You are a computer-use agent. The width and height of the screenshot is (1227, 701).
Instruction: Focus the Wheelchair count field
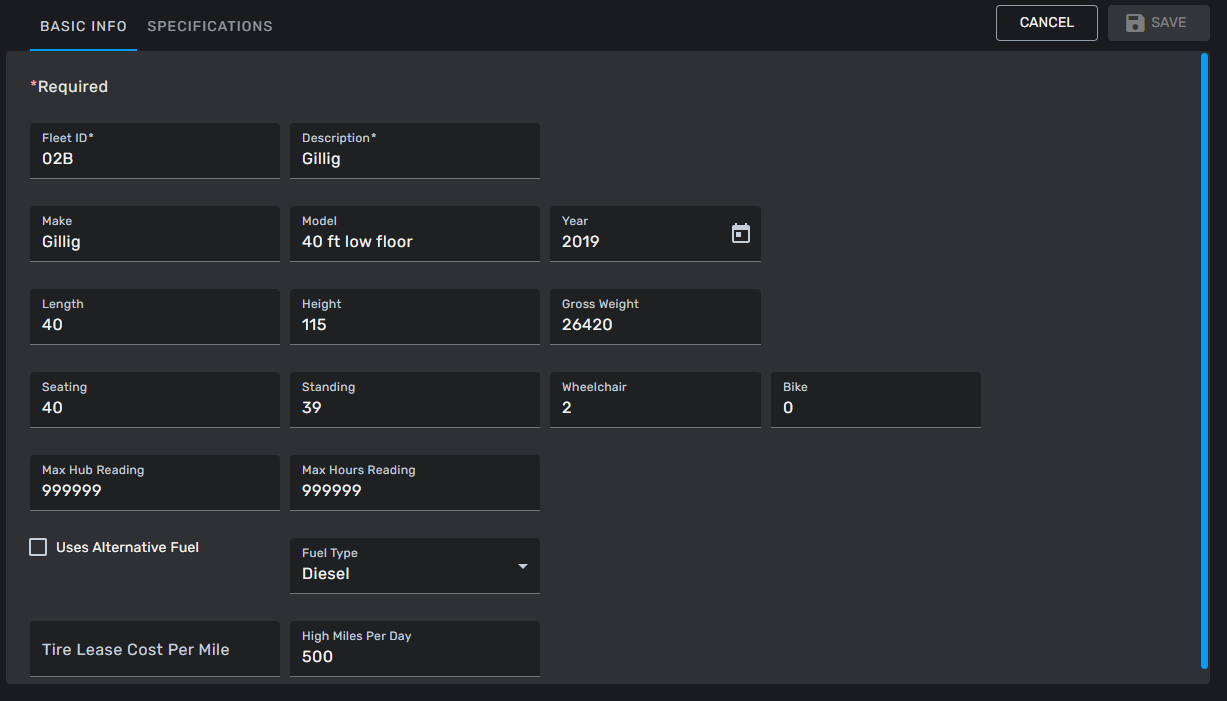[654, 407]
